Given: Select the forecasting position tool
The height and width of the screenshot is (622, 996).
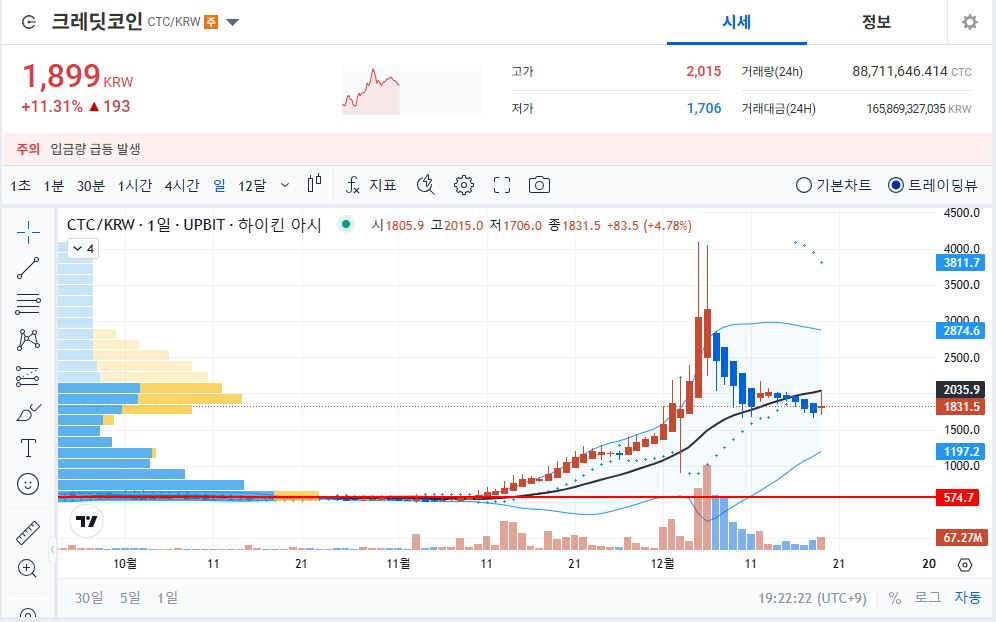Looking at the screenshot, I should (x=28, y=376).
